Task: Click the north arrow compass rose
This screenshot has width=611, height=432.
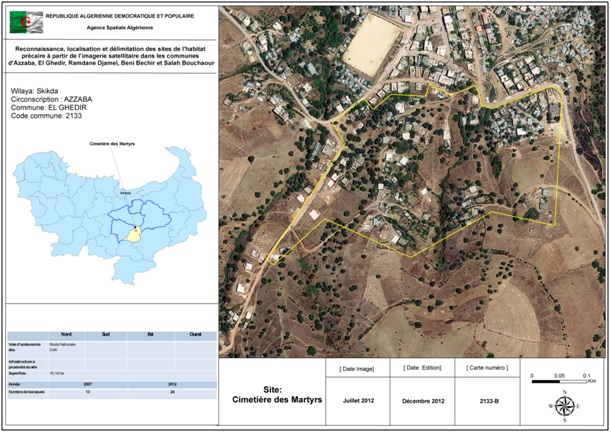Action: point(564,406)
